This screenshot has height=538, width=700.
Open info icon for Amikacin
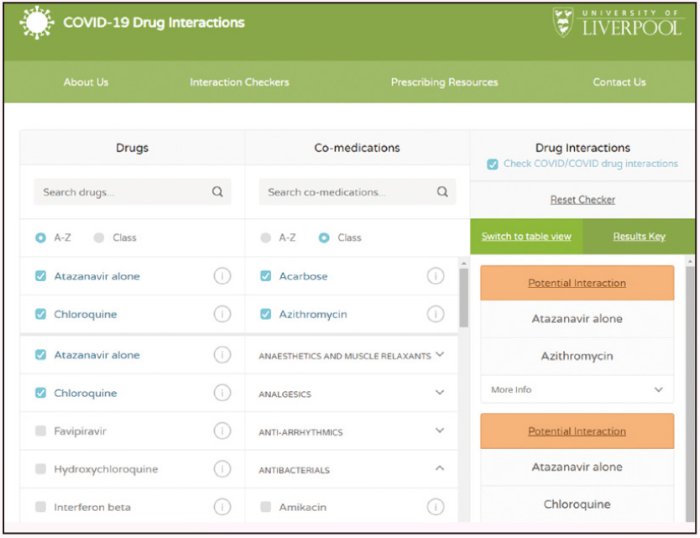[436, 507]
